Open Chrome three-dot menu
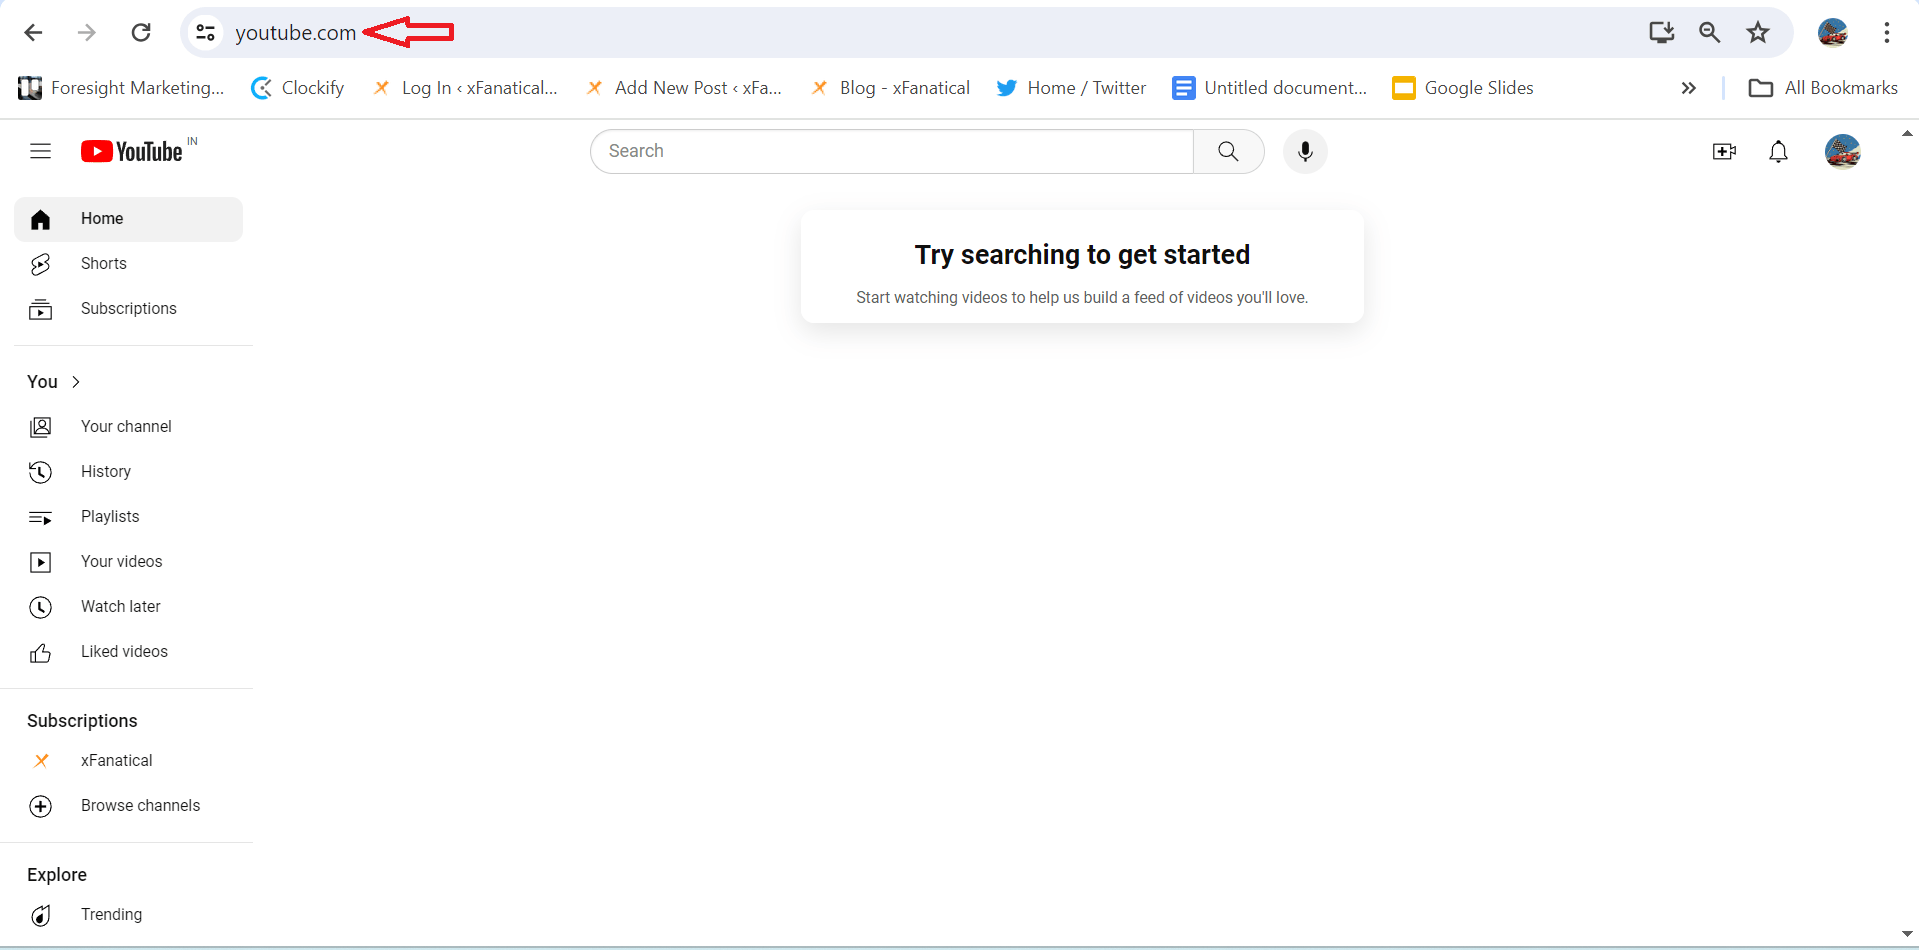 coord(1886,33)
